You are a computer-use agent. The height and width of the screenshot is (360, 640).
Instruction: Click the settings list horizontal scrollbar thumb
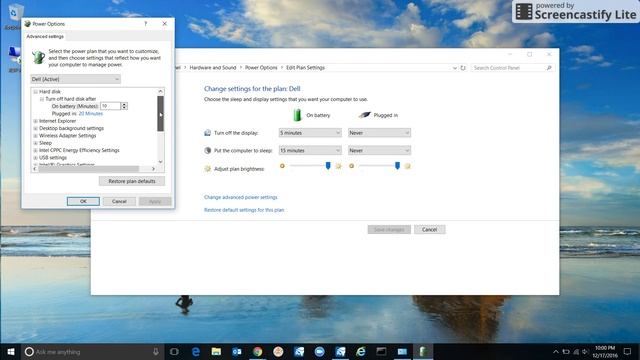pyautogui.click(x=89, y=169)
